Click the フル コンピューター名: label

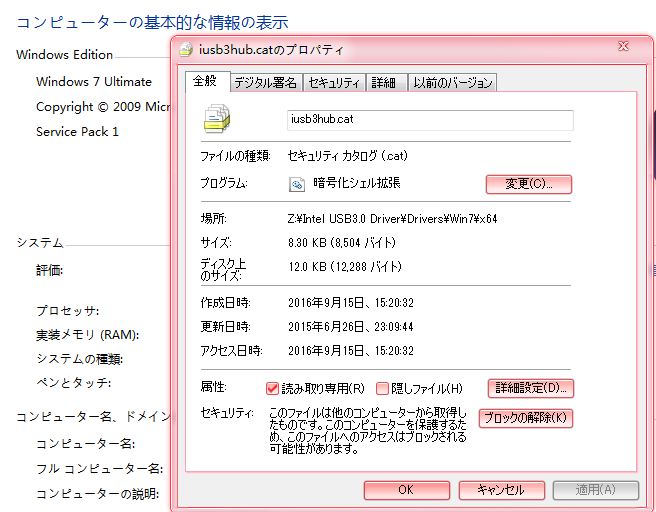pyautogui.click(x=100, y=469)
